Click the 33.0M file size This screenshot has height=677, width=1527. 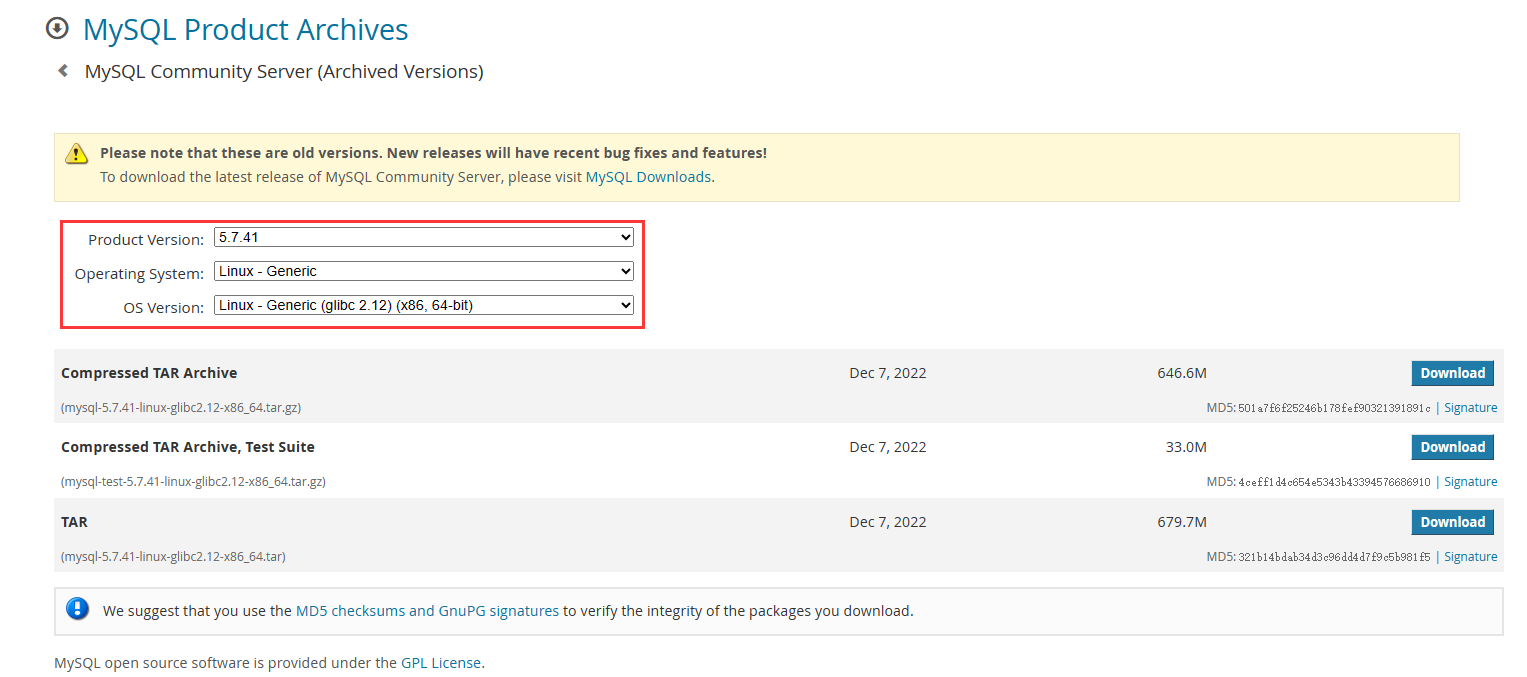(x=1186, y=447)
